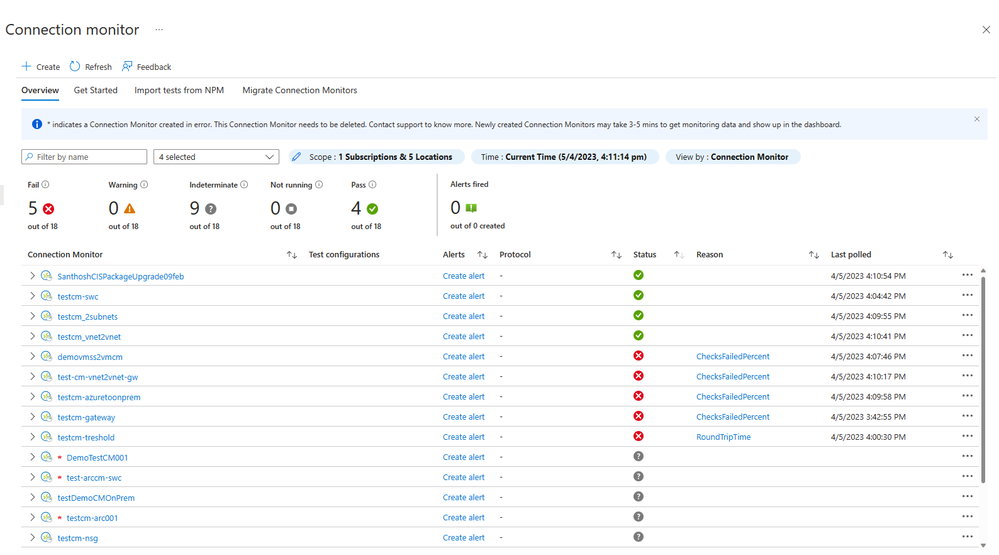This screenshot has height=555, width=999.
Task: Open the Migrate Connection Monitors tab
Action: 299,90
